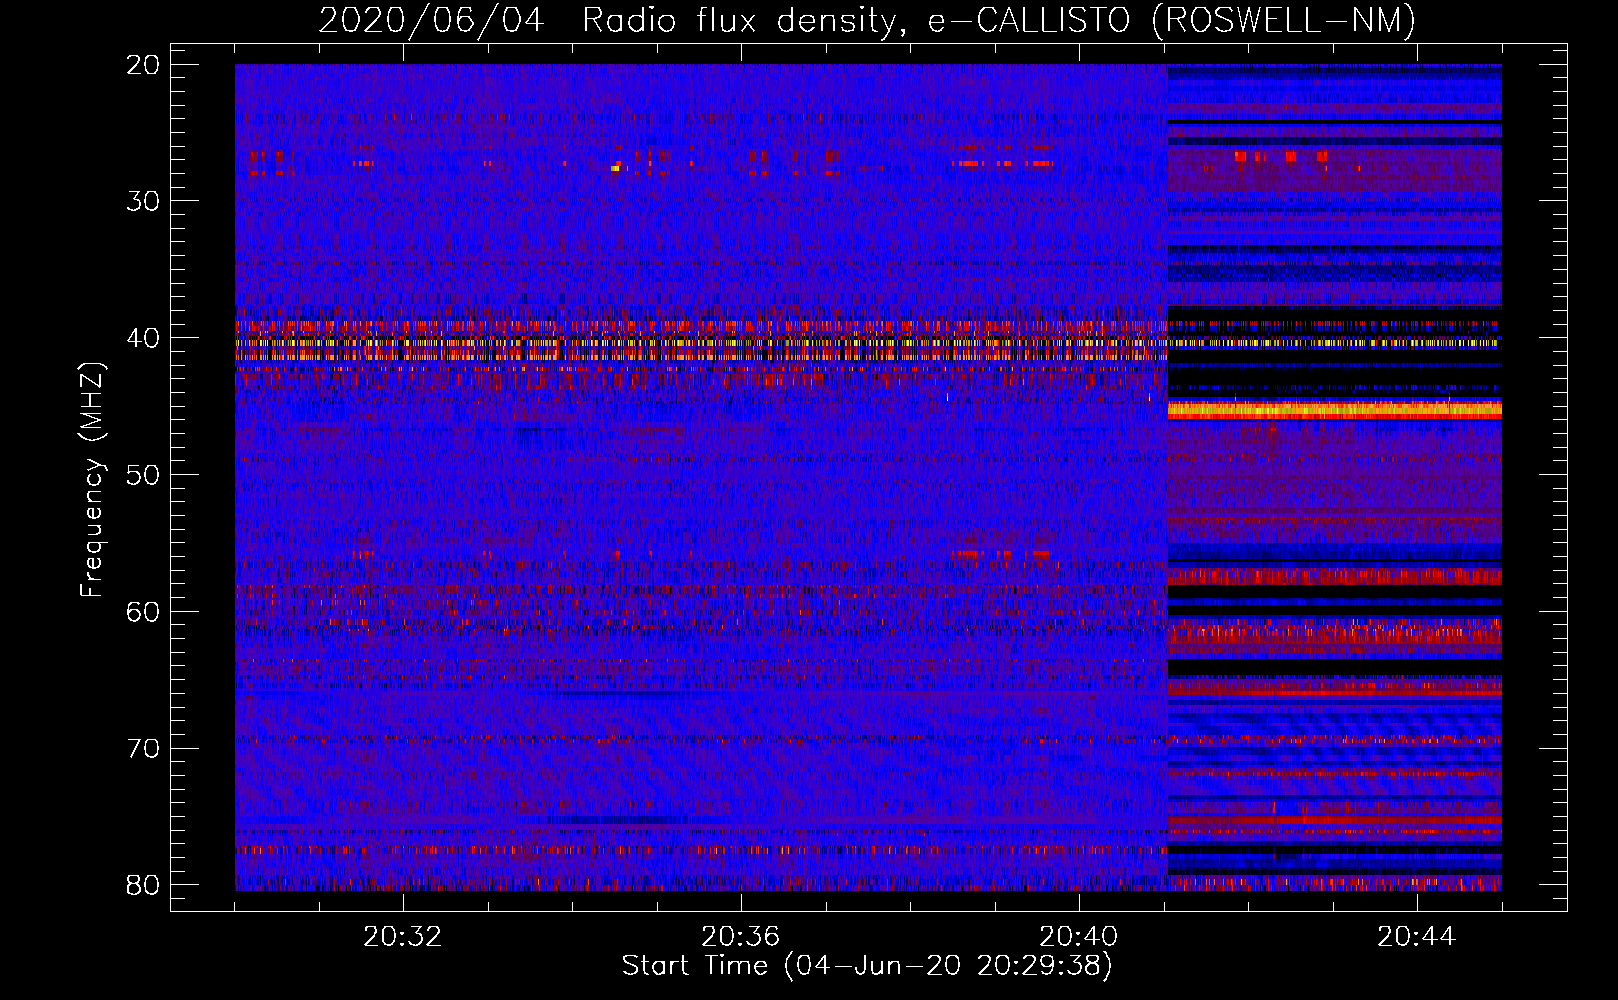Click the plot title 2020/06/04 Radio flux density
Viewport: 1618px width, 1000px height.
click(867, 20)
